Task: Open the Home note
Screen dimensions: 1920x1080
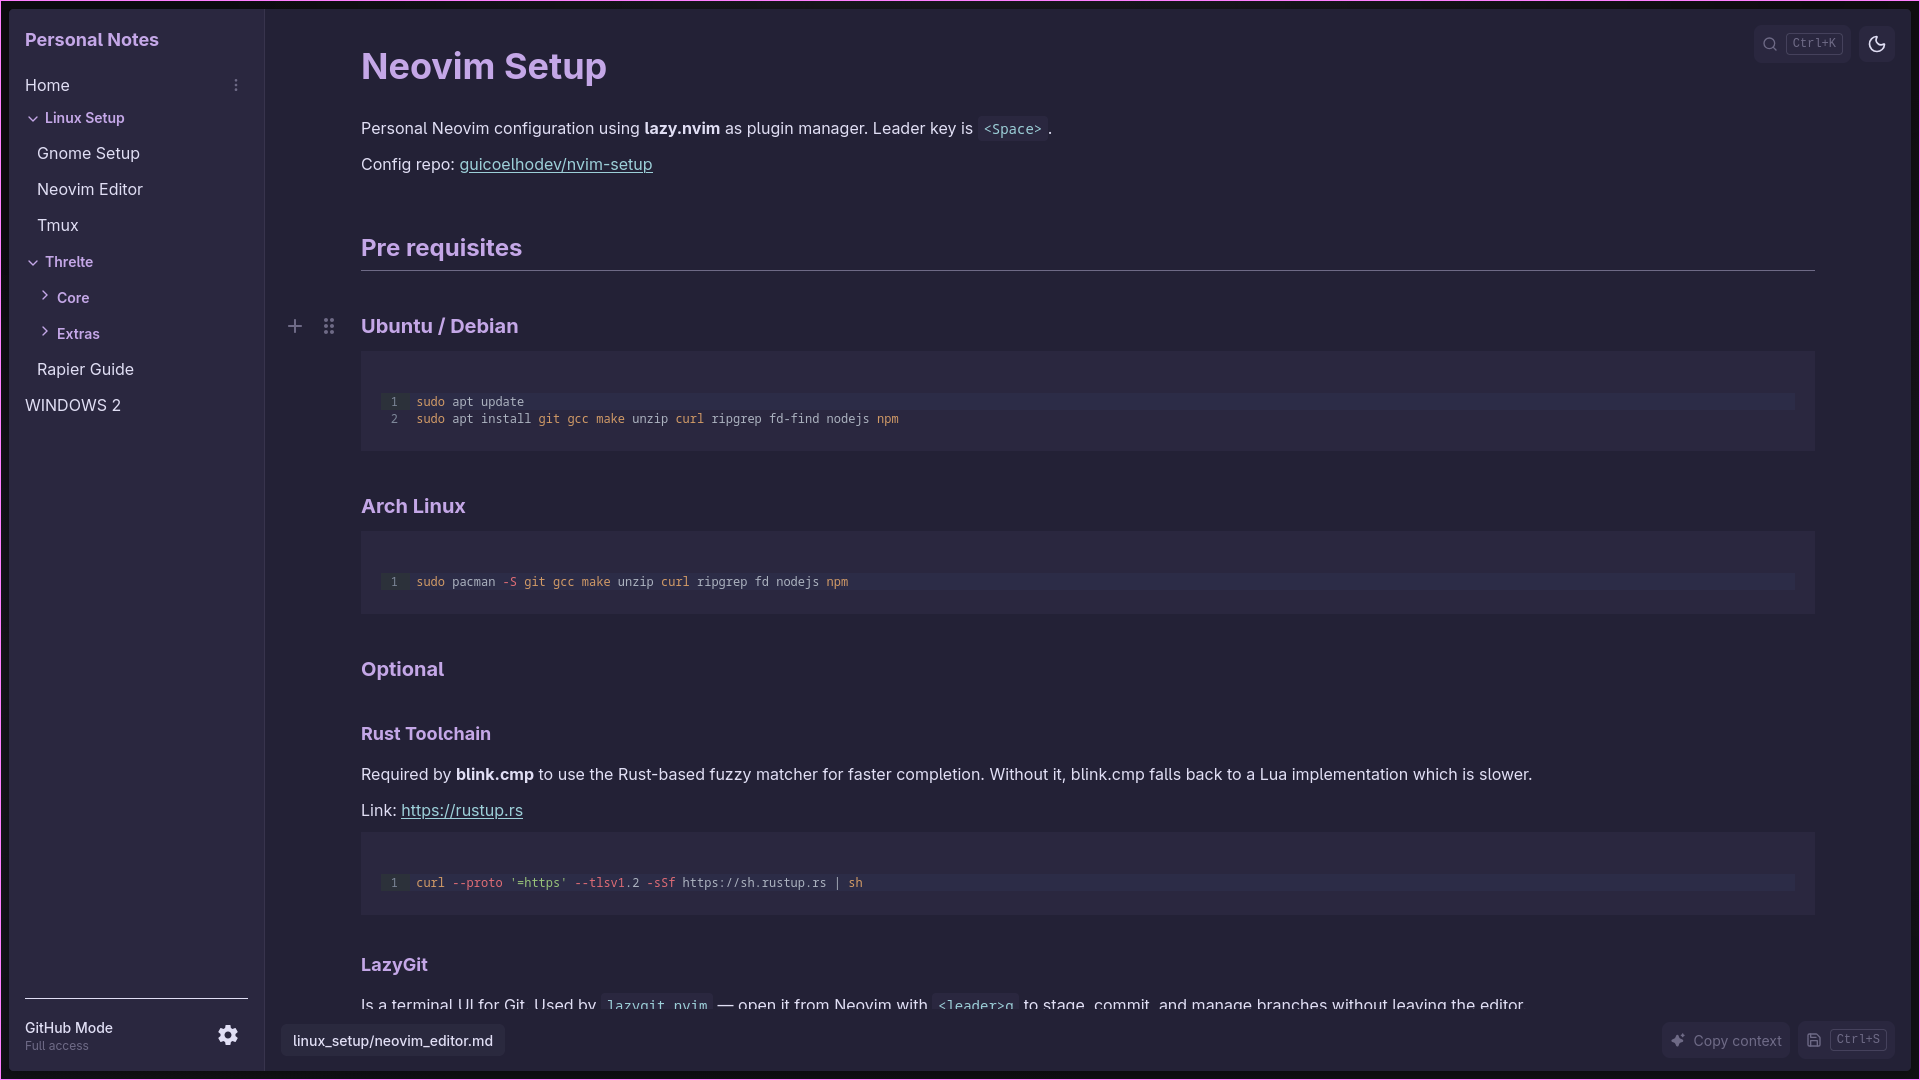Action: click(x=47, y=85)
